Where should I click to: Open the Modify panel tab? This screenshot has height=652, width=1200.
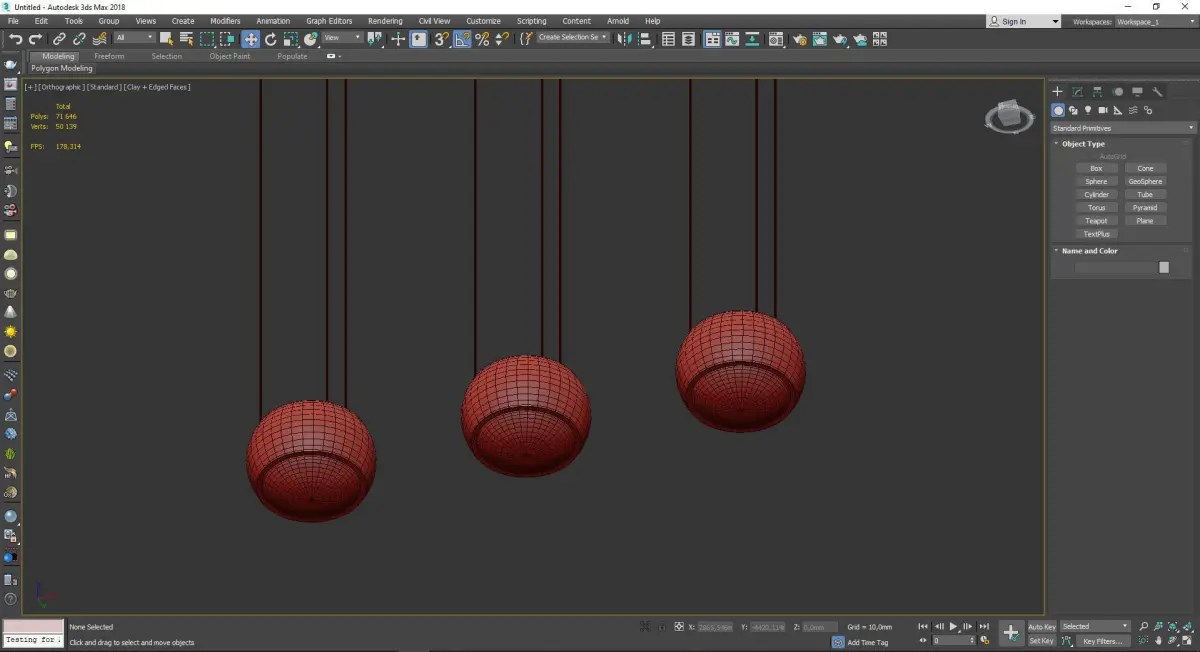point(1077,91)
